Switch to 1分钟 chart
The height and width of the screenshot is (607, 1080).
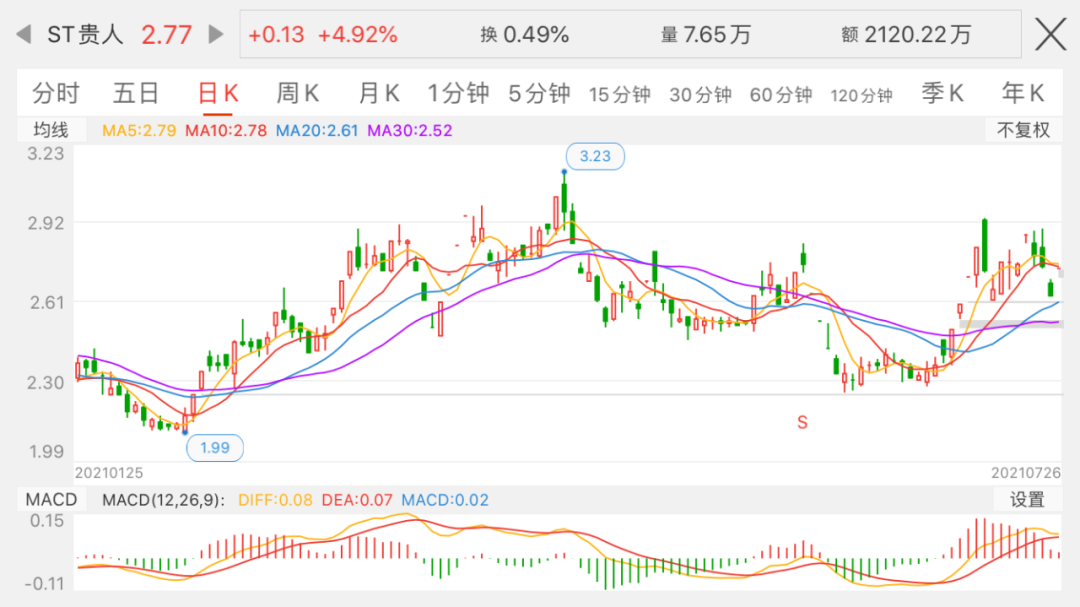[x=458, y=94]
